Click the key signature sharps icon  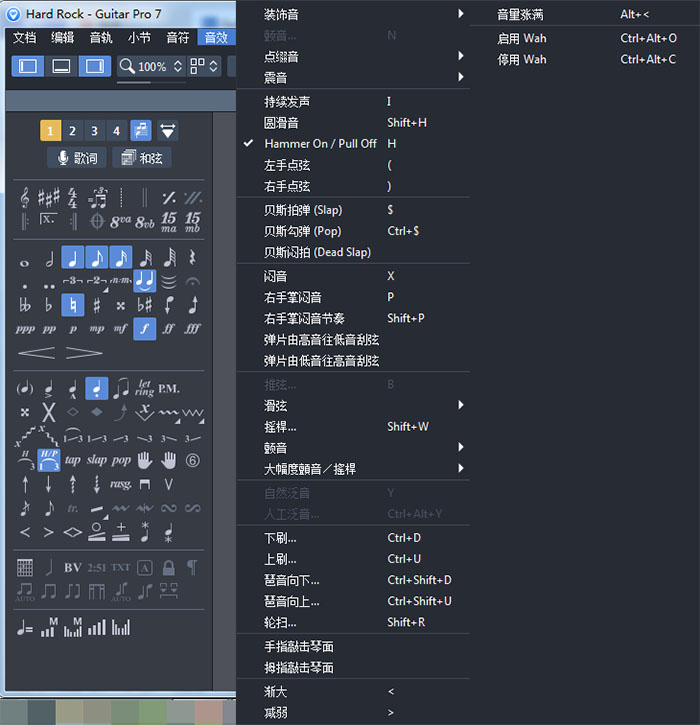[x=49, y=198]
